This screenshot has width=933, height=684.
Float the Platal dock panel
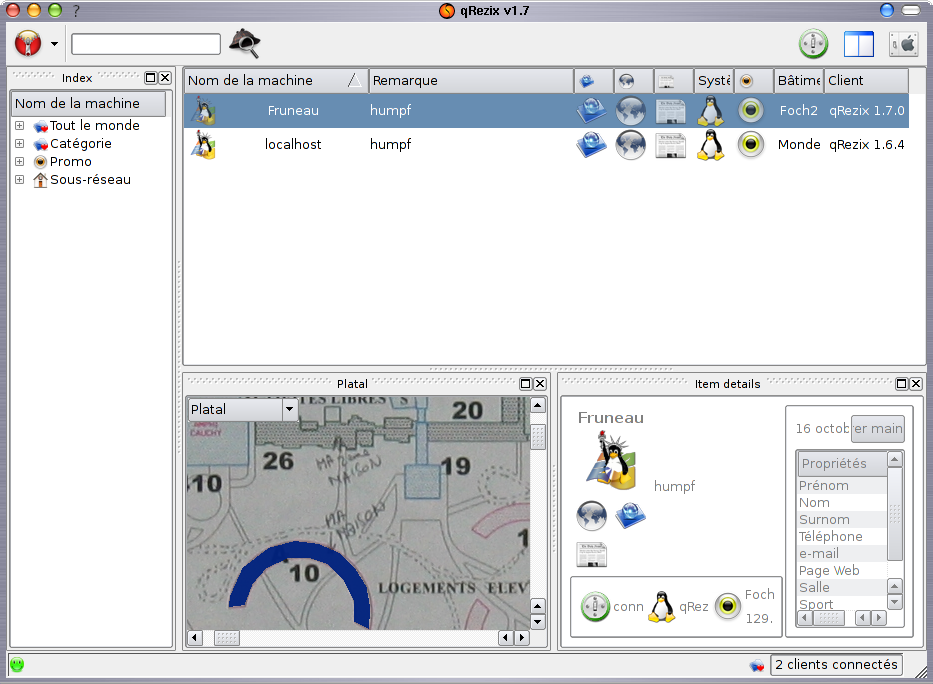525,384
